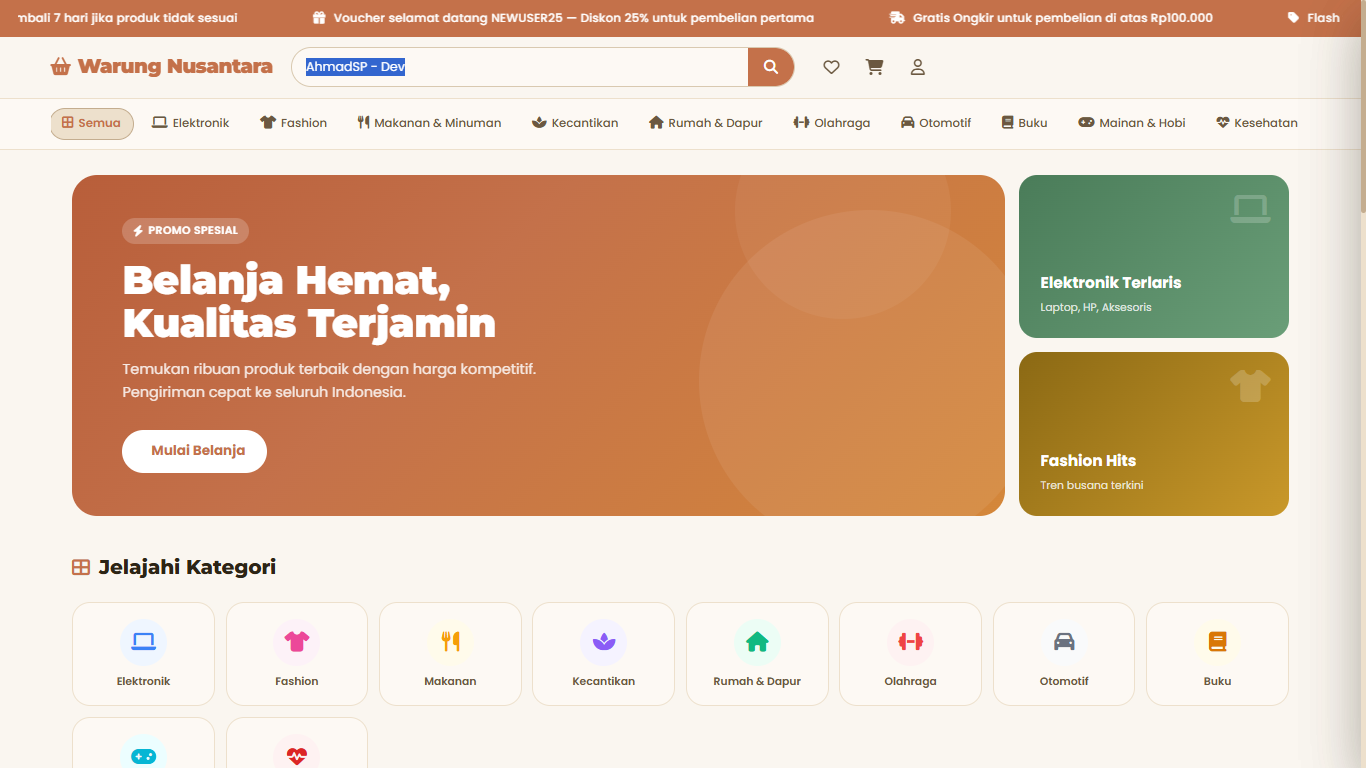Click the PROMO SPESIAL badge

point(185,231)
